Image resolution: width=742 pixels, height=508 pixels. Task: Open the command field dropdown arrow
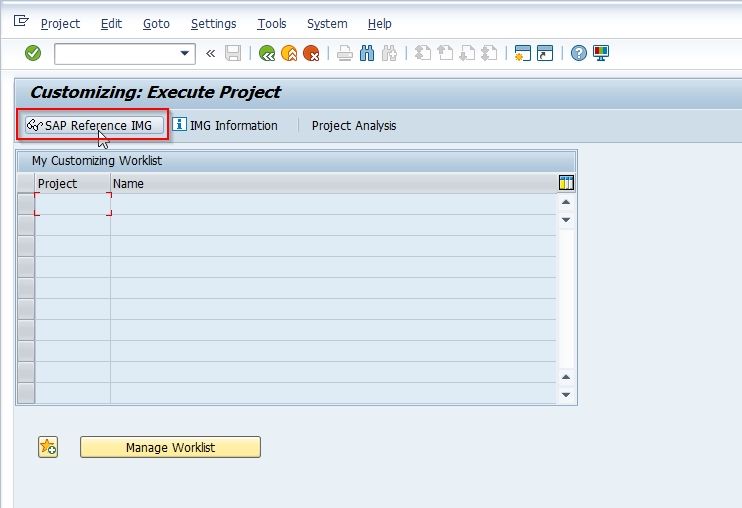point(185,53)
